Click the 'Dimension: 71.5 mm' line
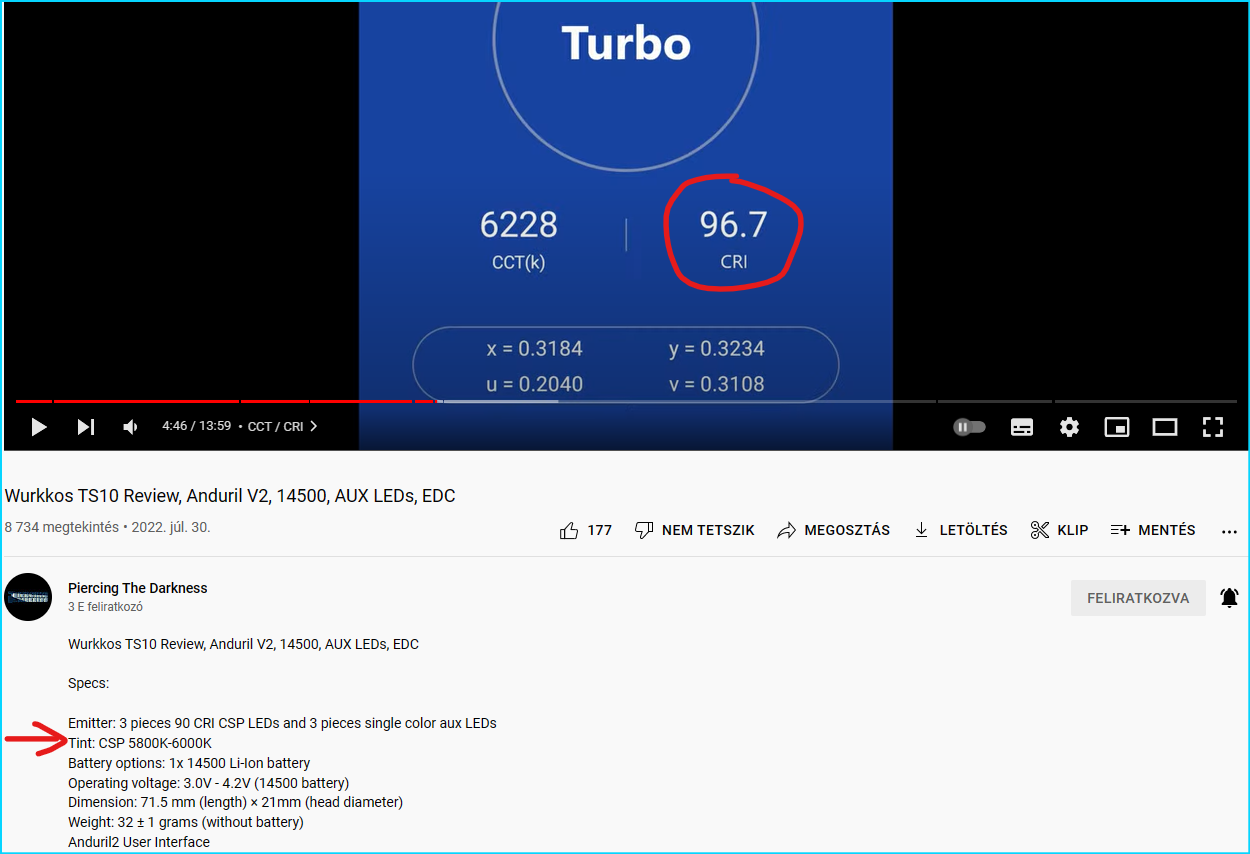This screenshot has width=1250, height=854. [236, 802]
